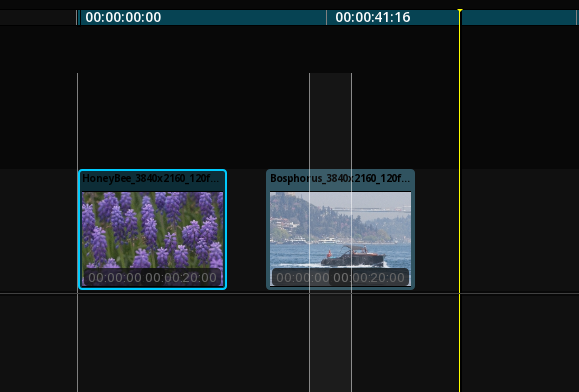
Task: Click the HoneyBee_3840x2160 clip title
Action: tap(150, 179)
